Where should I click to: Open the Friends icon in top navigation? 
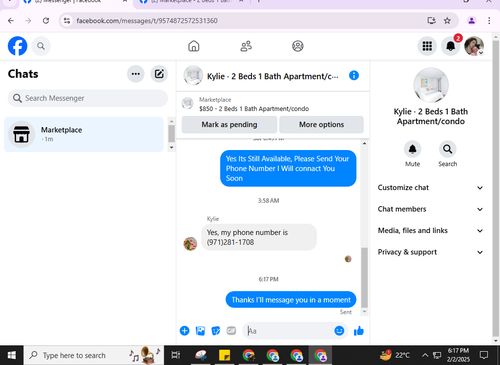(x=246, y=46)
